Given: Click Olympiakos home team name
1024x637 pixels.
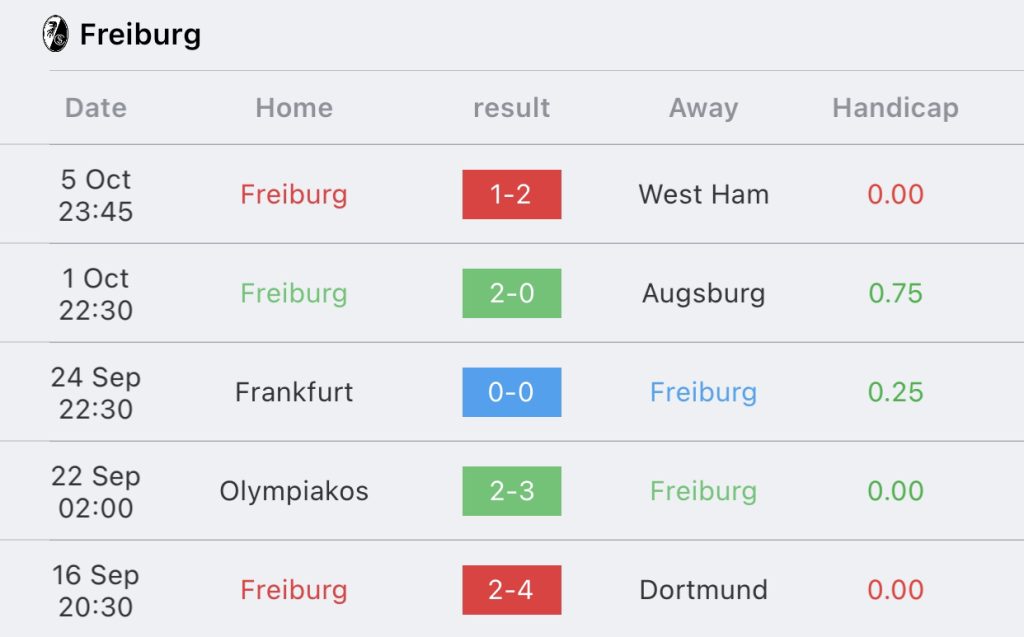Looking at the screenshot, I should pyautogui.click(x=294, y=491).
